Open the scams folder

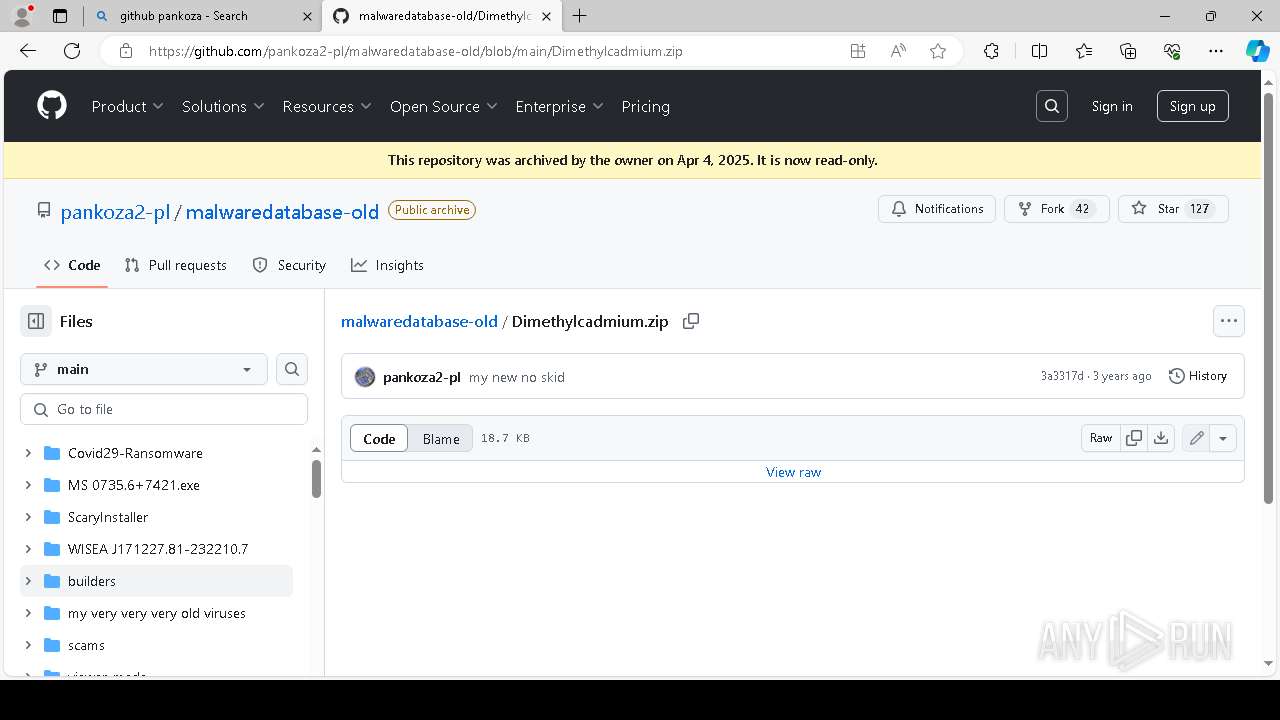[x=86, y=645]
